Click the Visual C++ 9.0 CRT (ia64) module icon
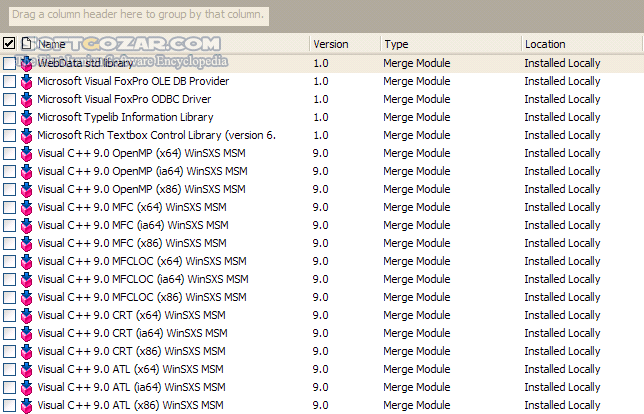Image resolution: width=644 pixels, height=414 pixels. tap(27, 333)
